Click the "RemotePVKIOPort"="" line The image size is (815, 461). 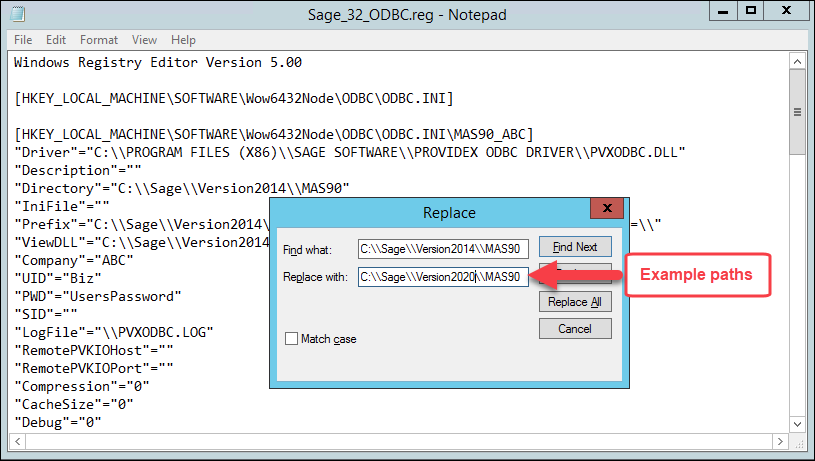[94, 368]
